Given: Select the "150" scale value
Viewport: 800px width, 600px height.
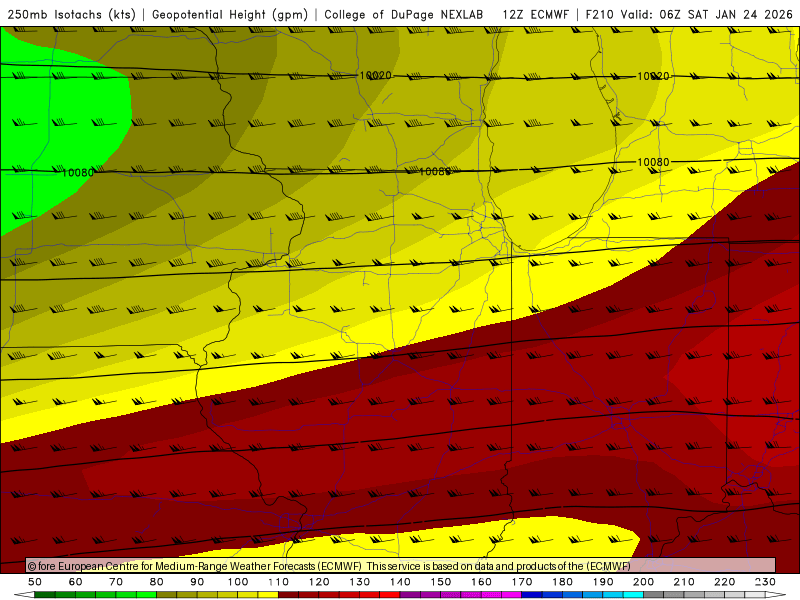Looking at the screenshot, I should click(440, 582).
